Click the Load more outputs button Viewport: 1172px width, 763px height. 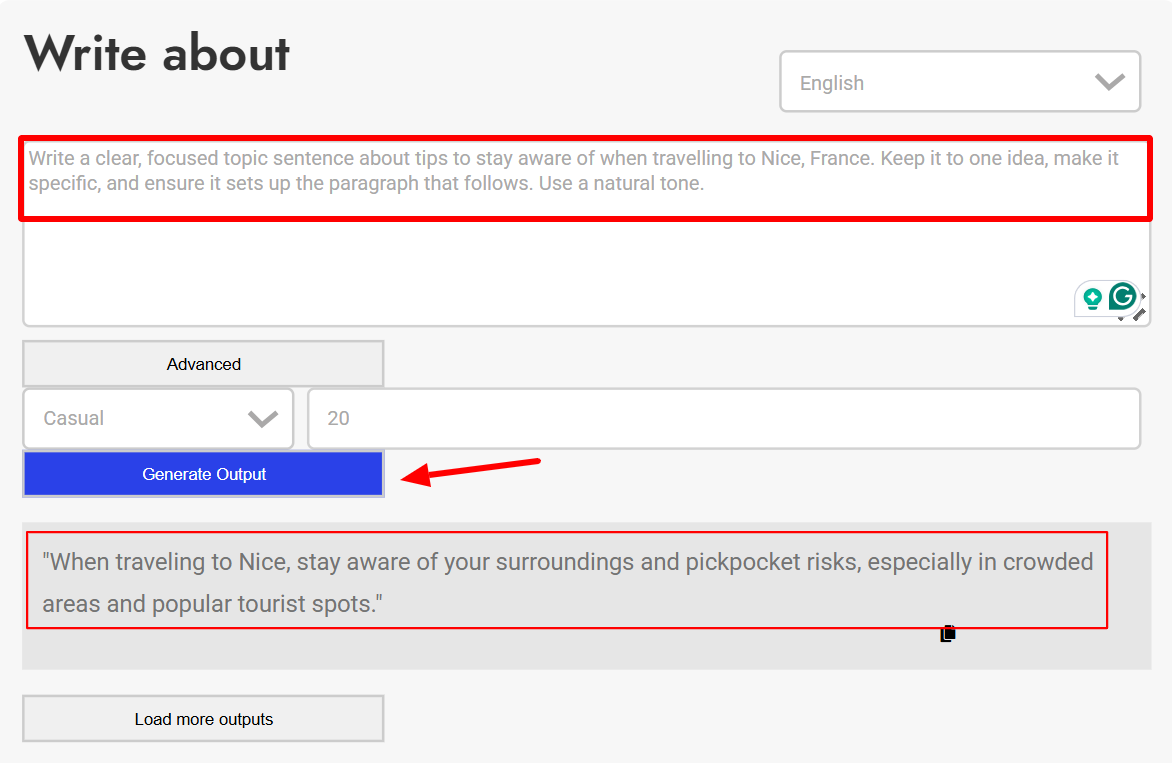(x=203, y=719)
